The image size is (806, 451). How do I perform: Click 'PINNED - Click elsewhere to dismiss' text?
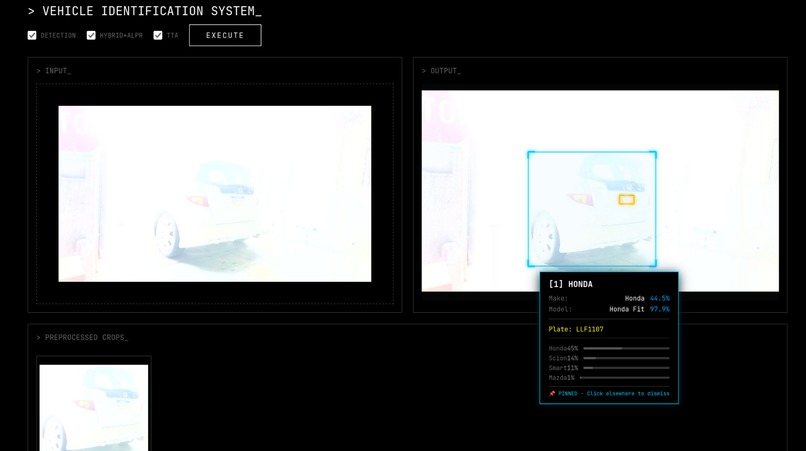pyautogui.click(x=614, y=393)
